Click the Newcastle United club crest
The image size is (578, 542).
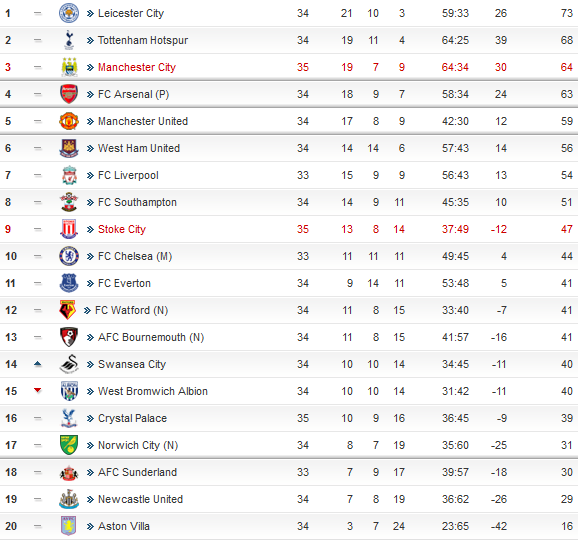[69, 499]
